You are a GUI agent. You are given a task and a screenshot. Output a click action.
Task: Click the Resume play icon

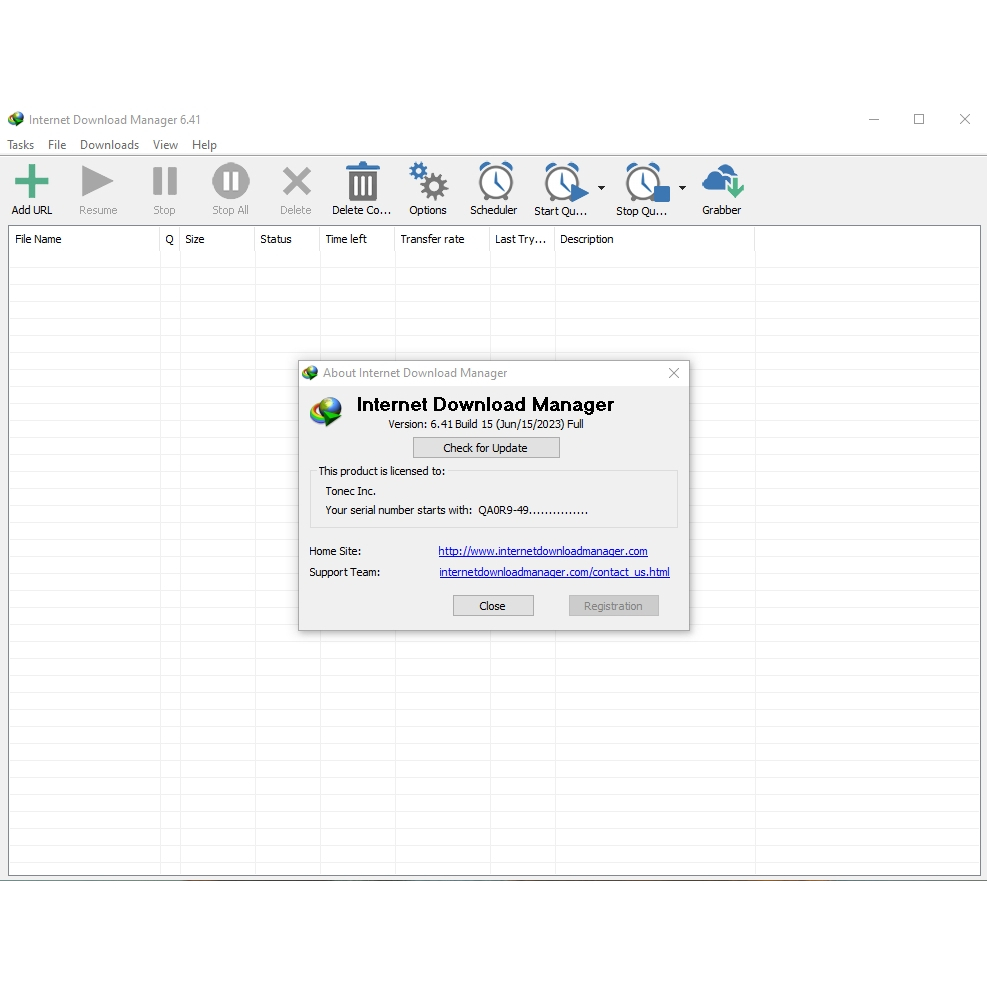pyautogui.click(x=98, y=182)
